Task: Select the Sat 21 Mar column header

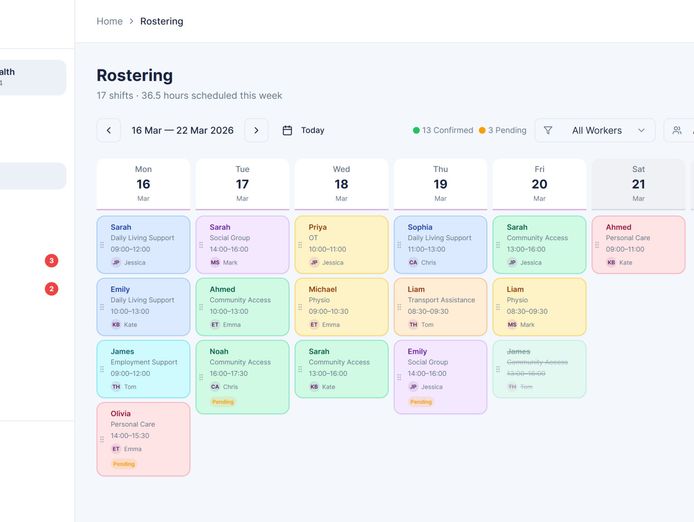Action: (638, 184)
